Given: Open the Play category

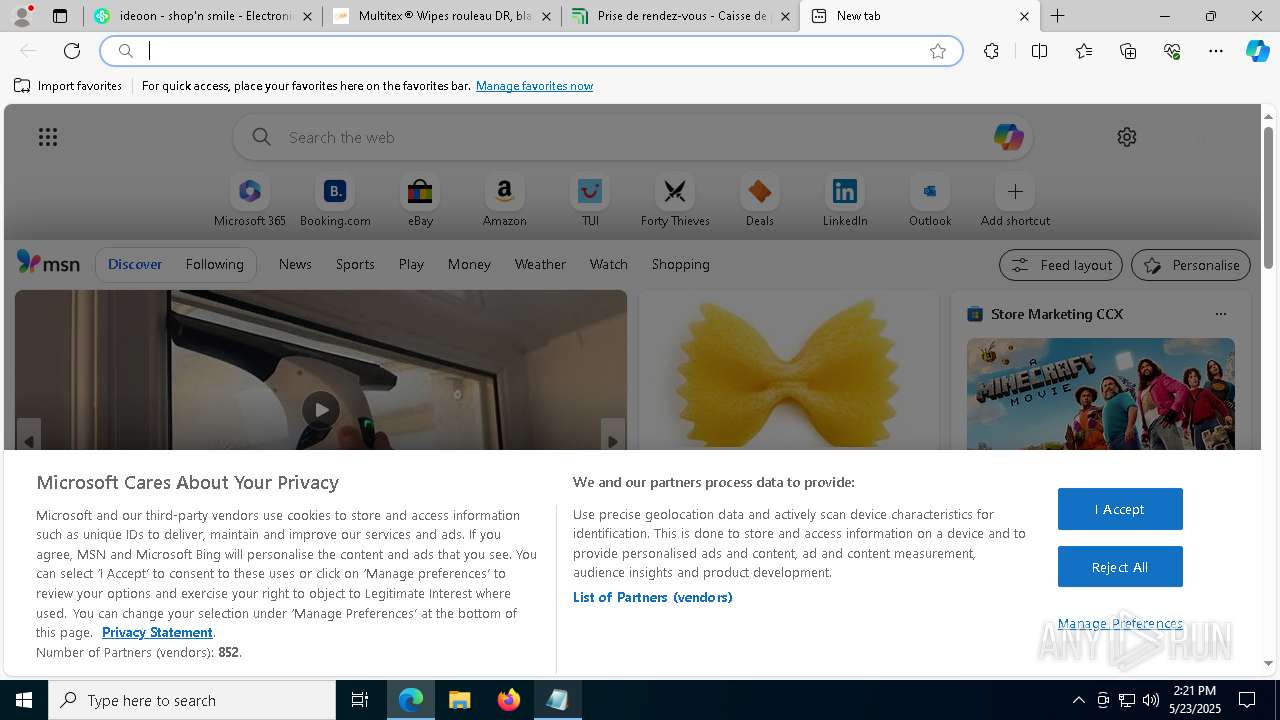Looking at the screenshot, I should click(411, 264).
